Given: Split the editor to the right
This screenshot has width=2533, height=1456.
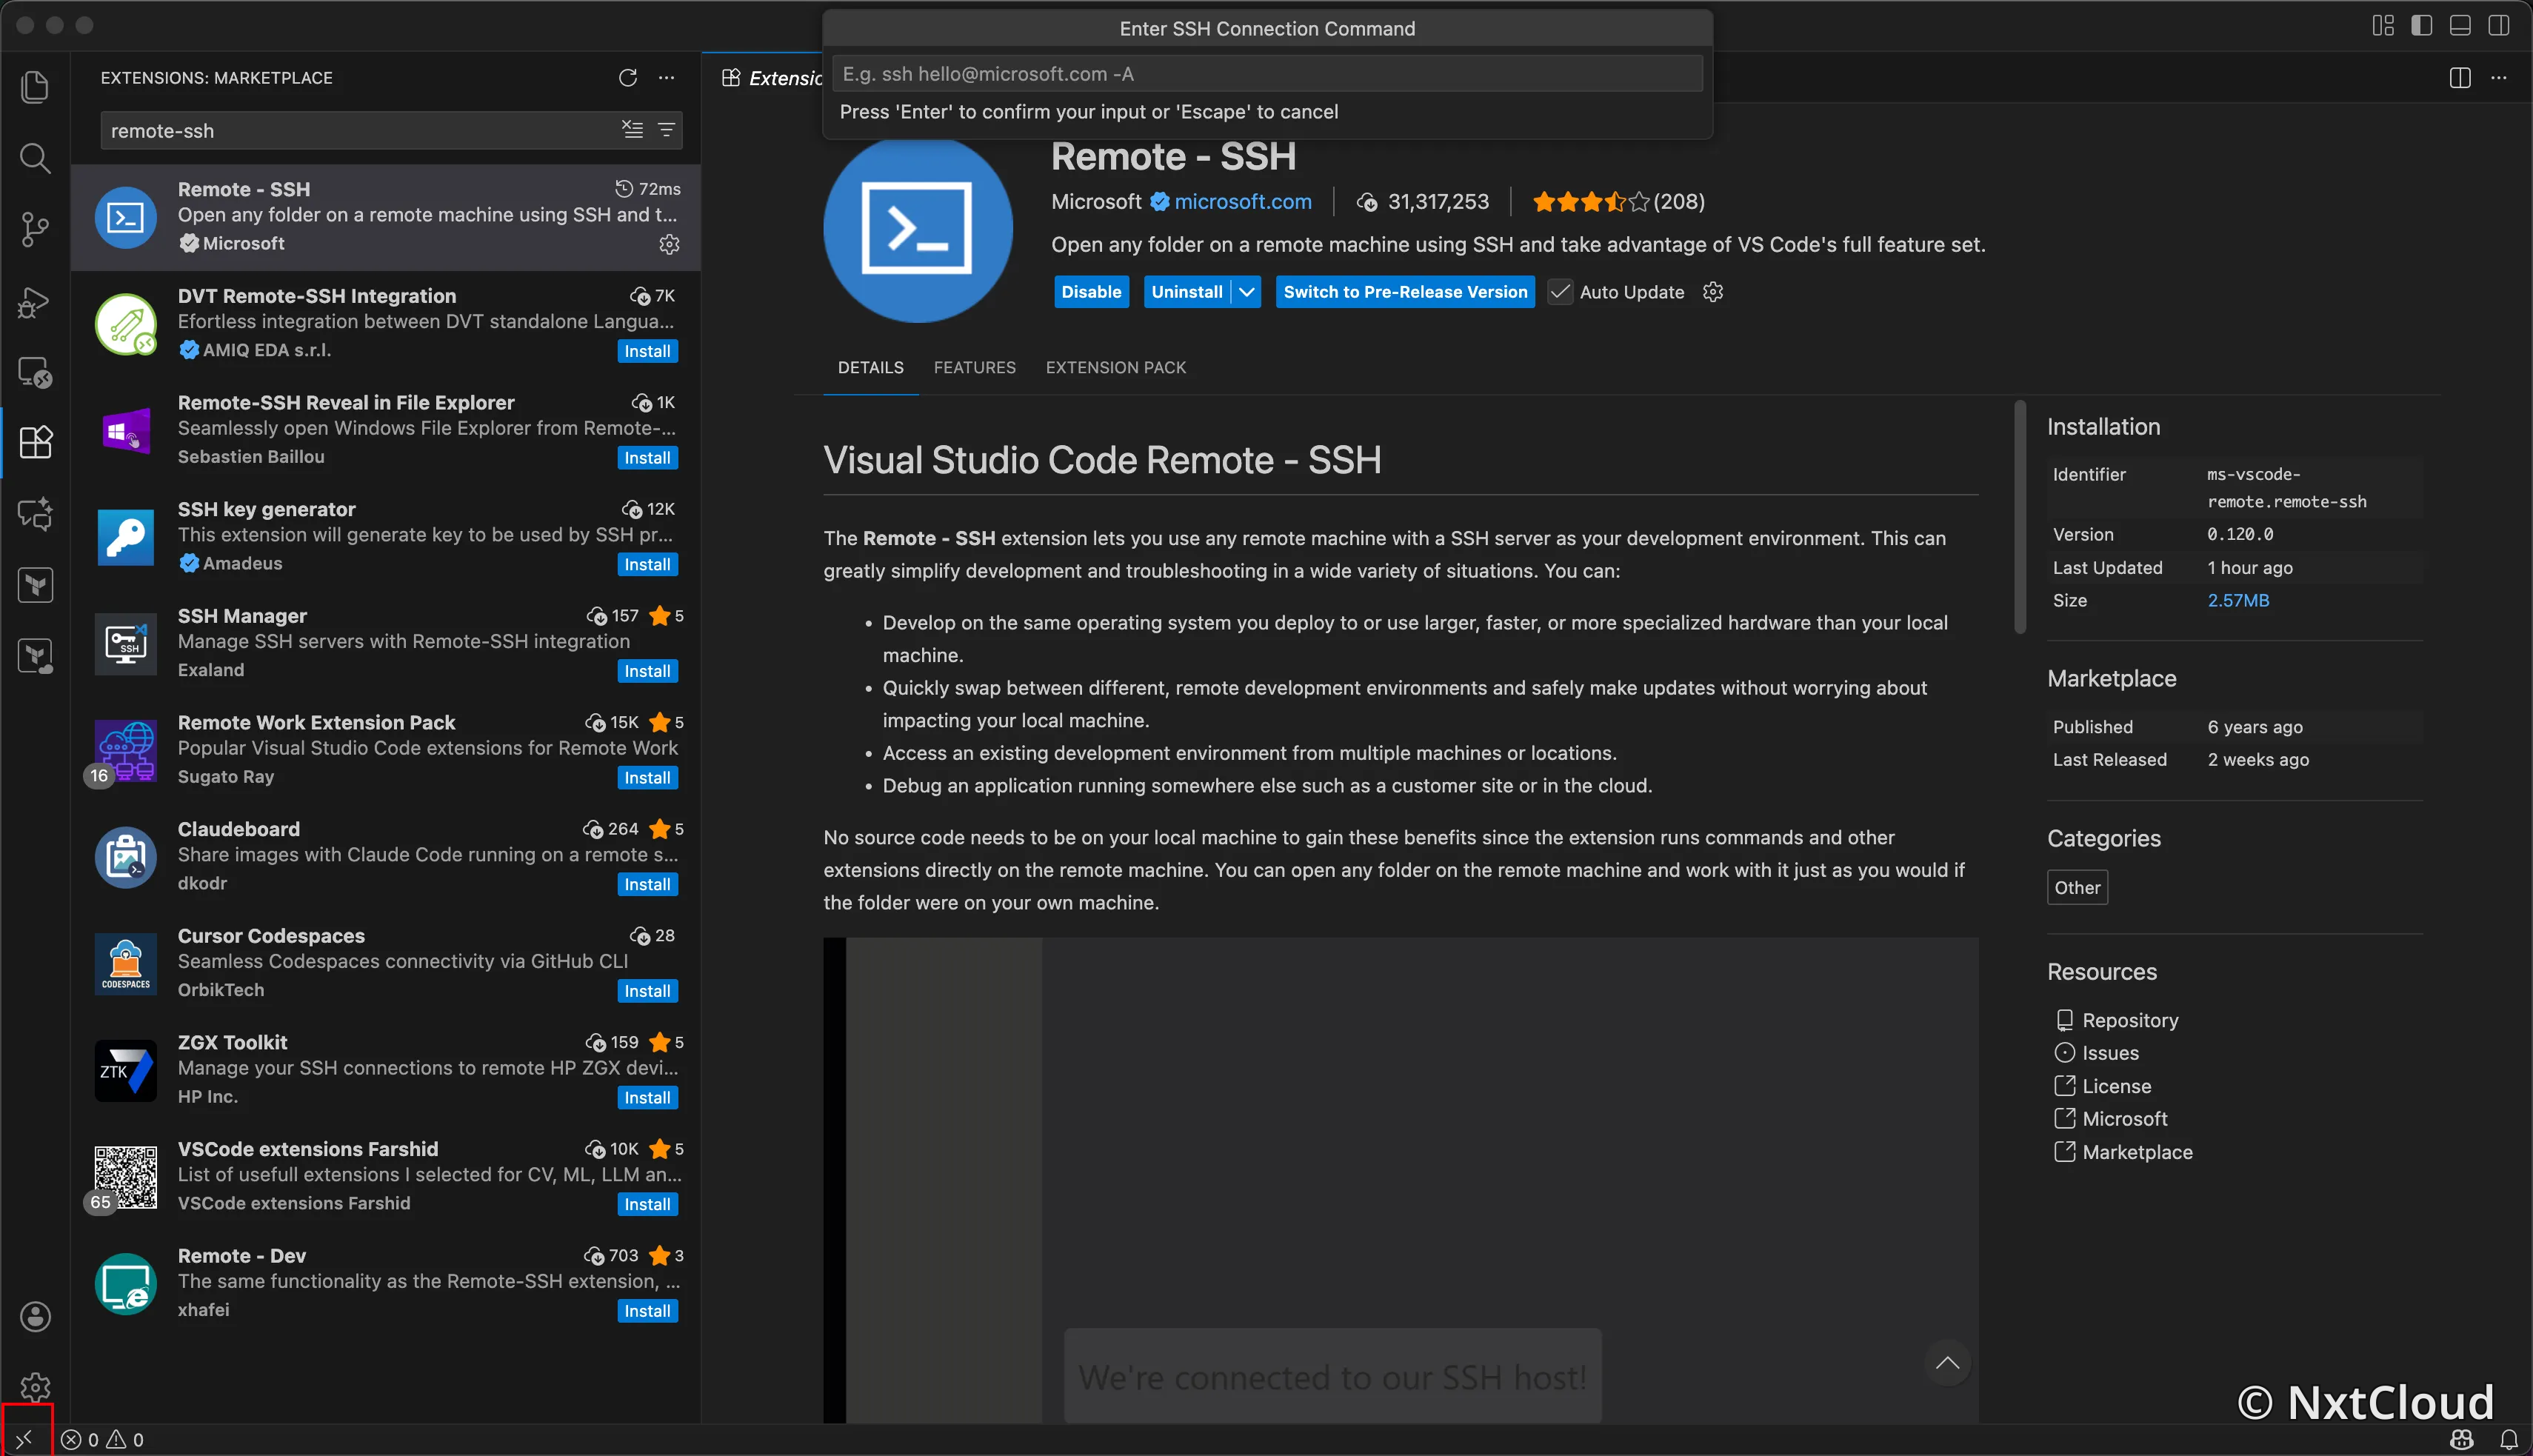Looking at the screenshot, I should tap(2460, 78).
